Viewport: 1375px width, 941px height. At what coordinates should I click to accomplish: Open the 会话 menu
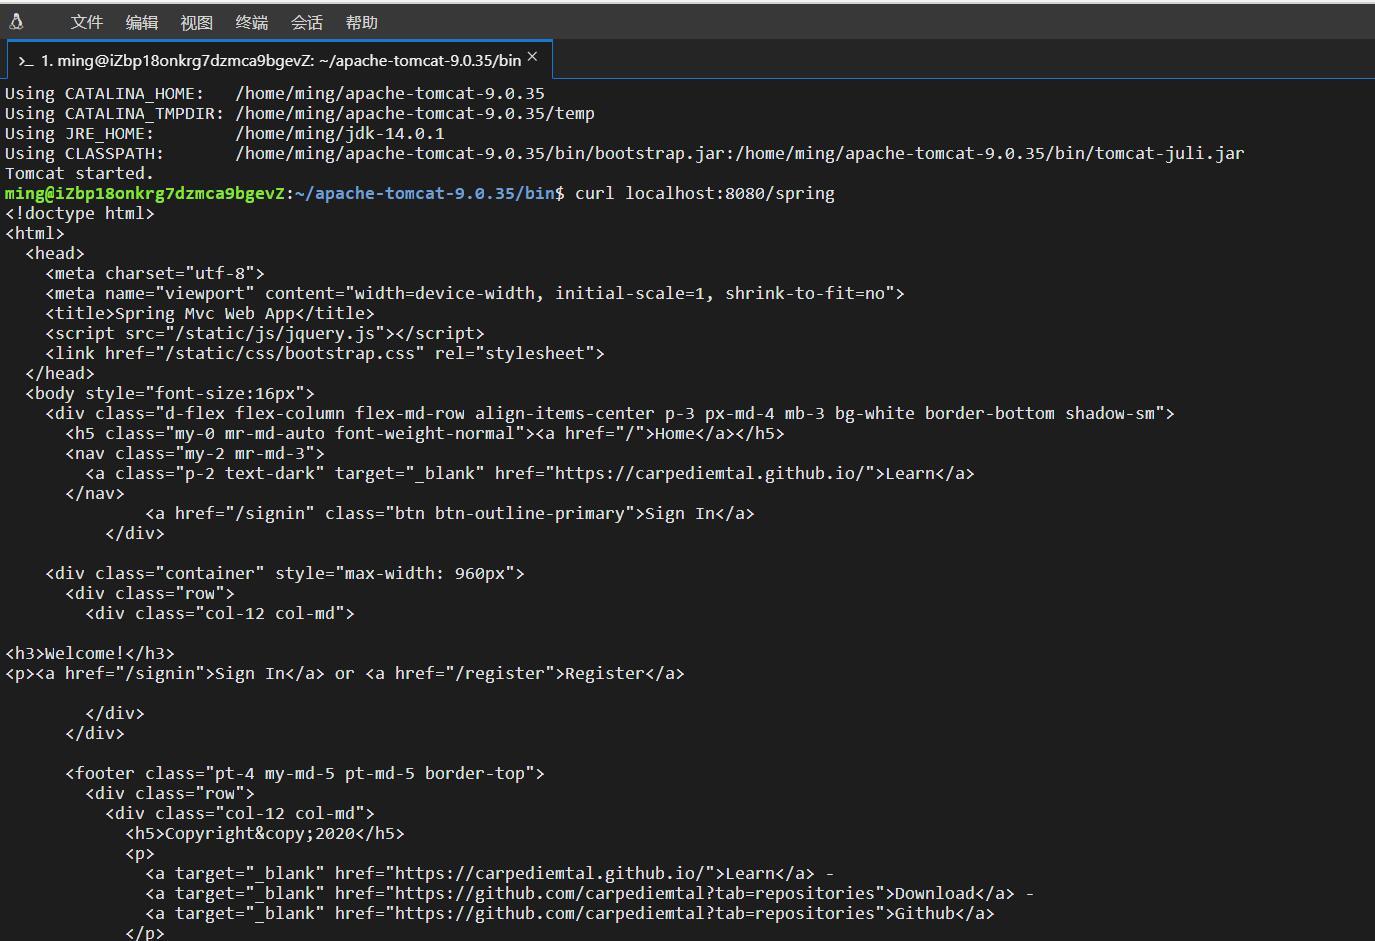point(307,22)
